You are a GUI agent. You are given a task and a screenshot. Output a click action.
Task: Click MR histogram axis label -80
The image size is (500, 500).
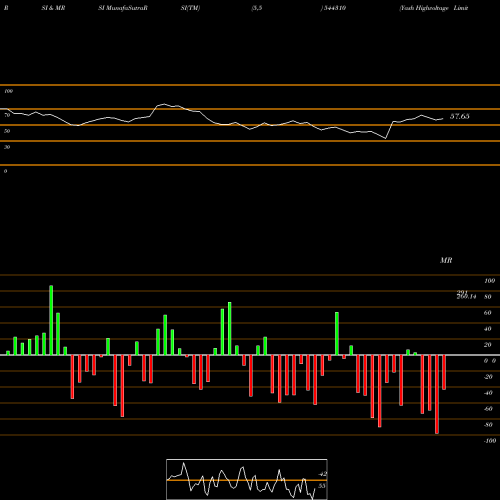[x=488, y=425]
